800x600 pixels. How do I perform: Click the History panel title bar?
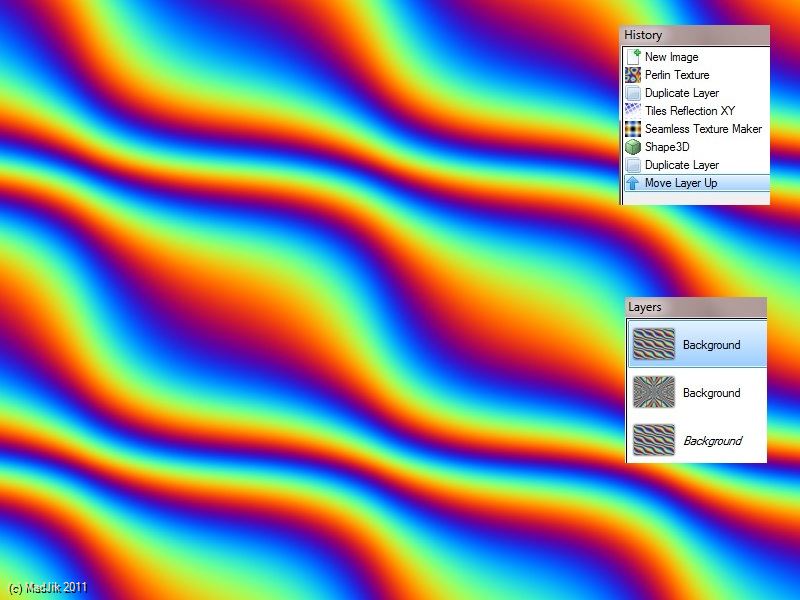click(x=695, y=35)
